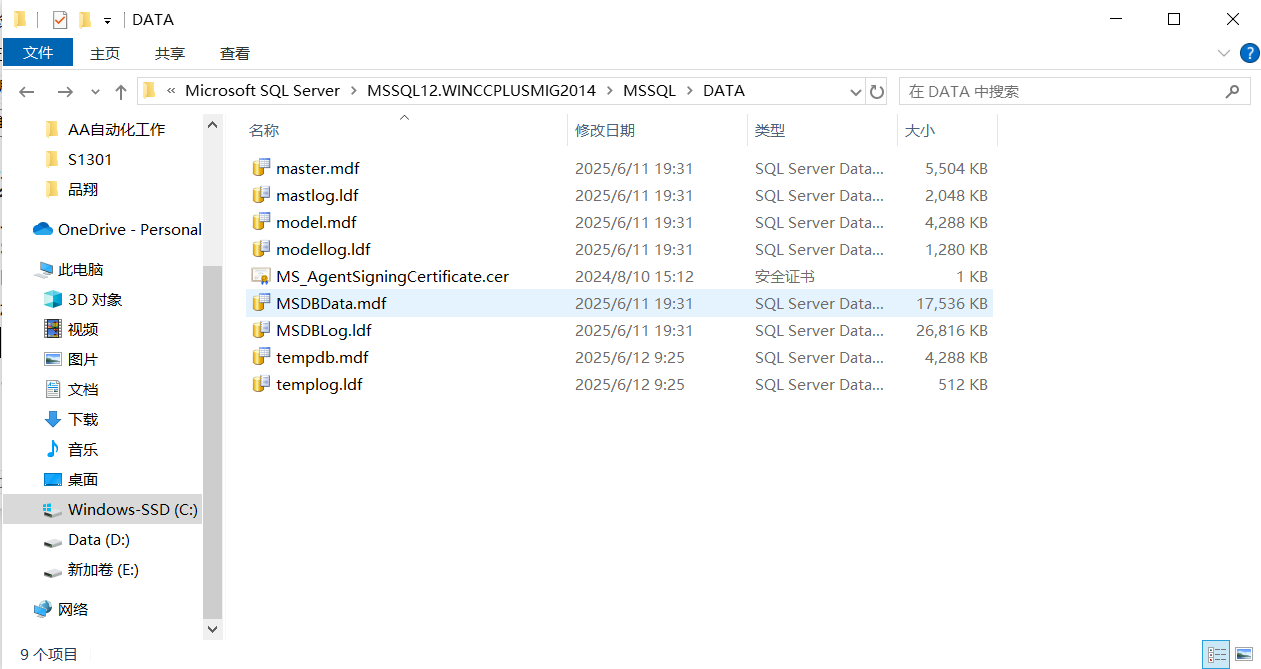Click the 26,816 KB size of MSDBLog.ldf
1261x669 pixels.
(x=952, y=330)
